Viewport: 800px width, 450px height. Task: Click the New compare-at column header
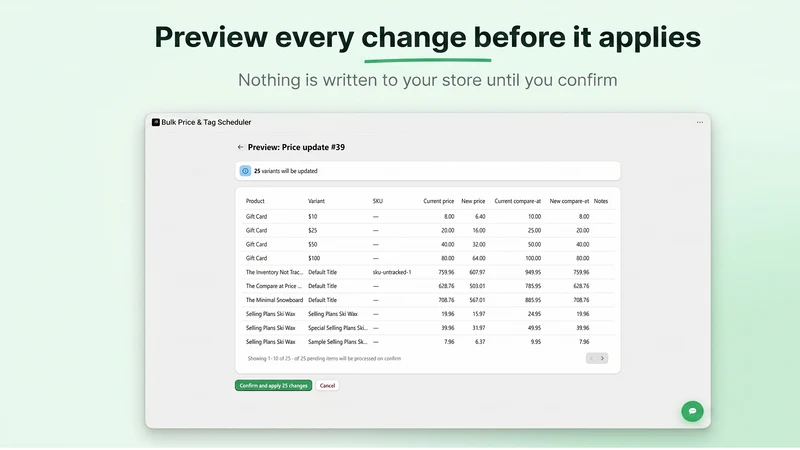pos(569,201)
